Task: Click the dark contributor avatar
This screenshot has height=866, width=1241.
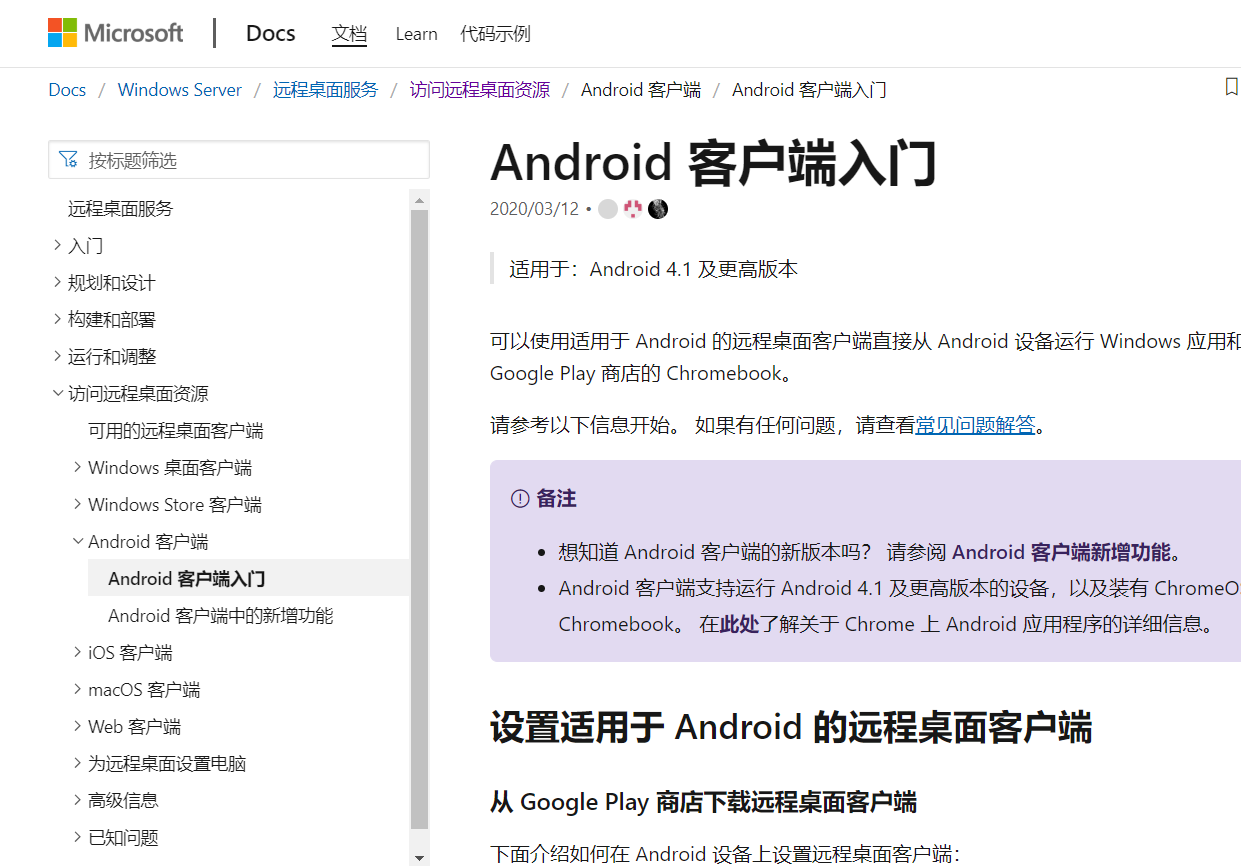Action: [x=658, y=209]
